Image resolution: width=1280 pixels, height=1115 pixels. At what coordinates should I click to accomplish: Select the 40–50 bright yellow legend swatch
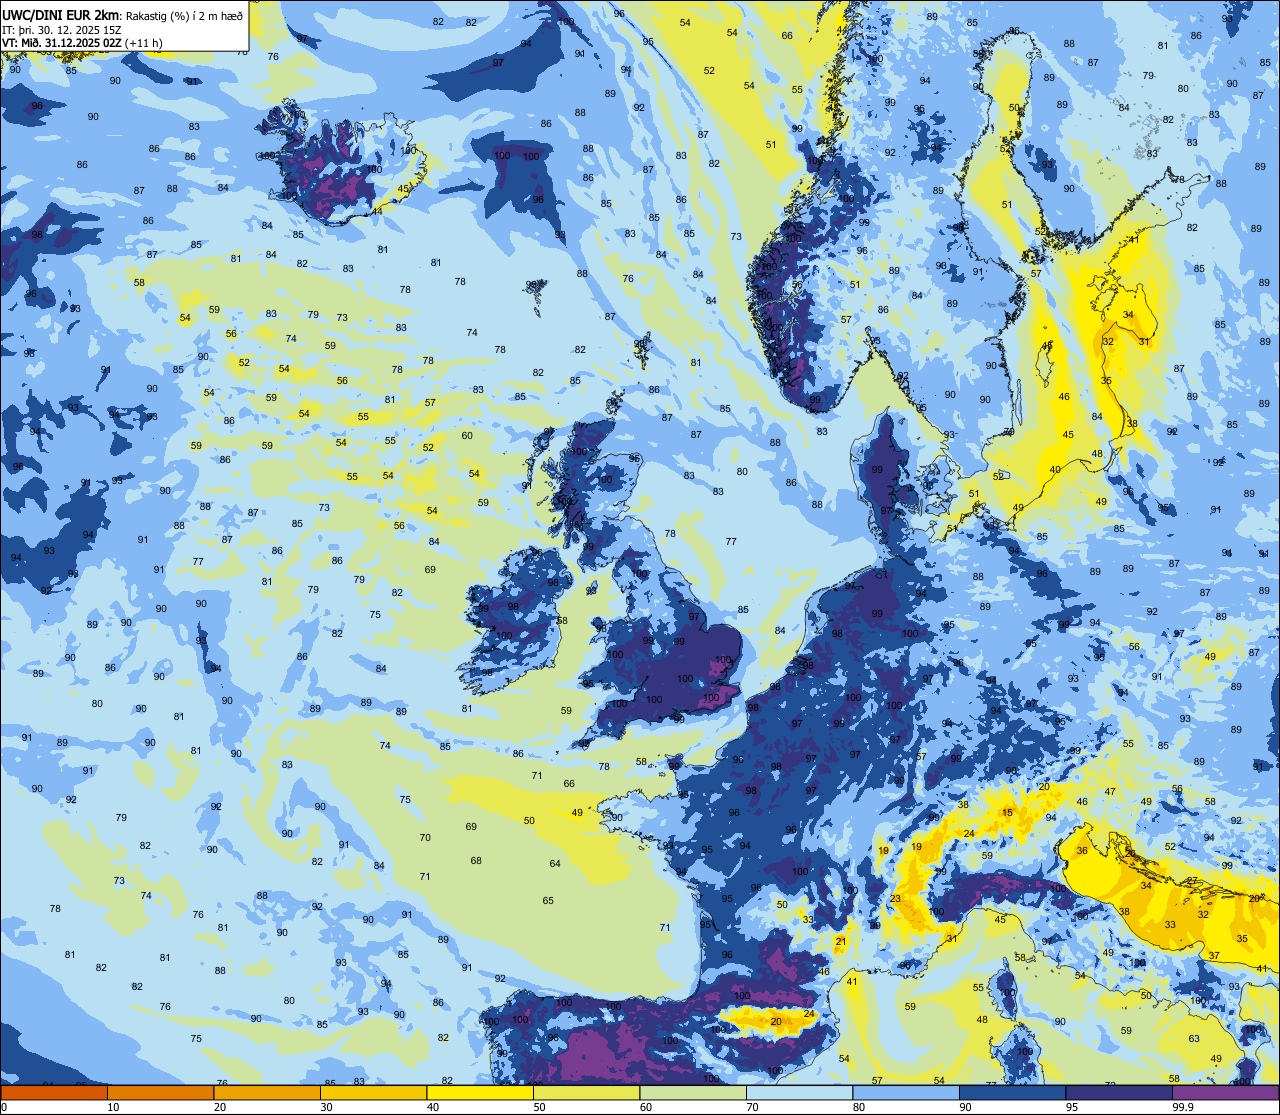coord(480,1092)
